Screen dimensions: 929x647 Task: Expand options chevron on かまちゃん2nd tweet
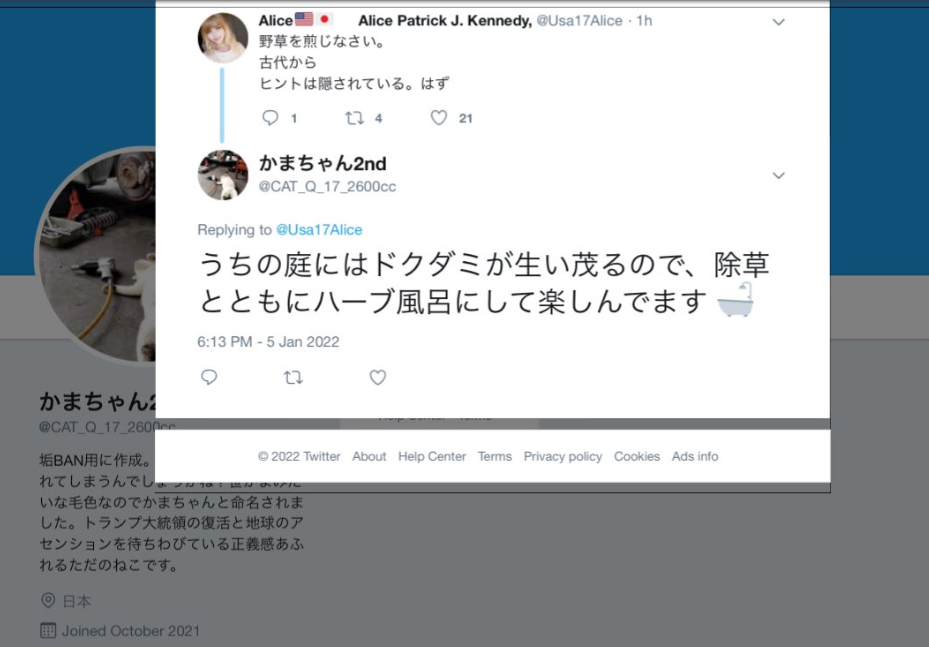779,175
